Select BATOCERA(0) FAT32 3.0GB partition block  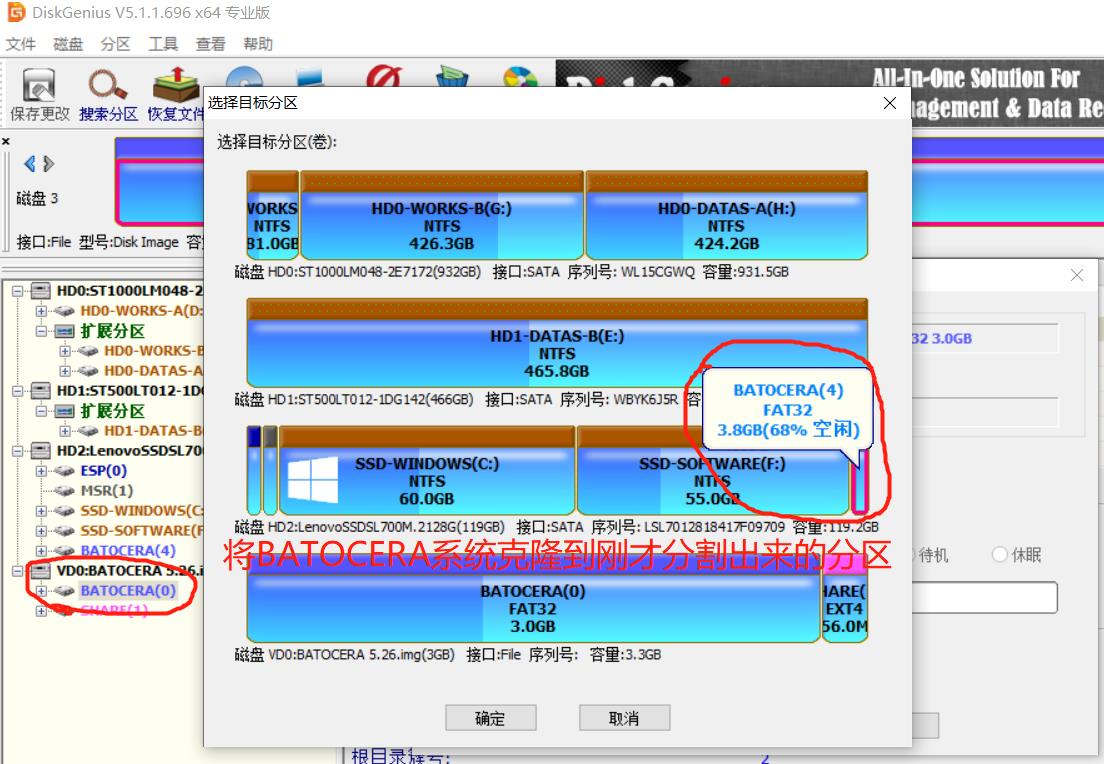pos(533,599)
